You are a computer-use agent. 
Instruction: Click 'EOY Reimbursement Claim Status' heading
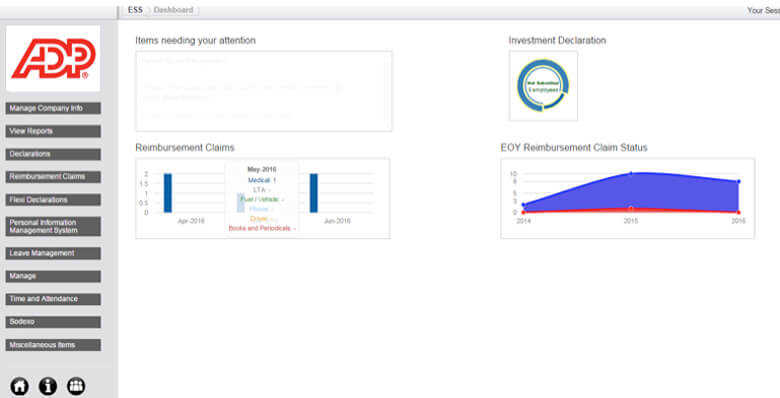point(574,148)
